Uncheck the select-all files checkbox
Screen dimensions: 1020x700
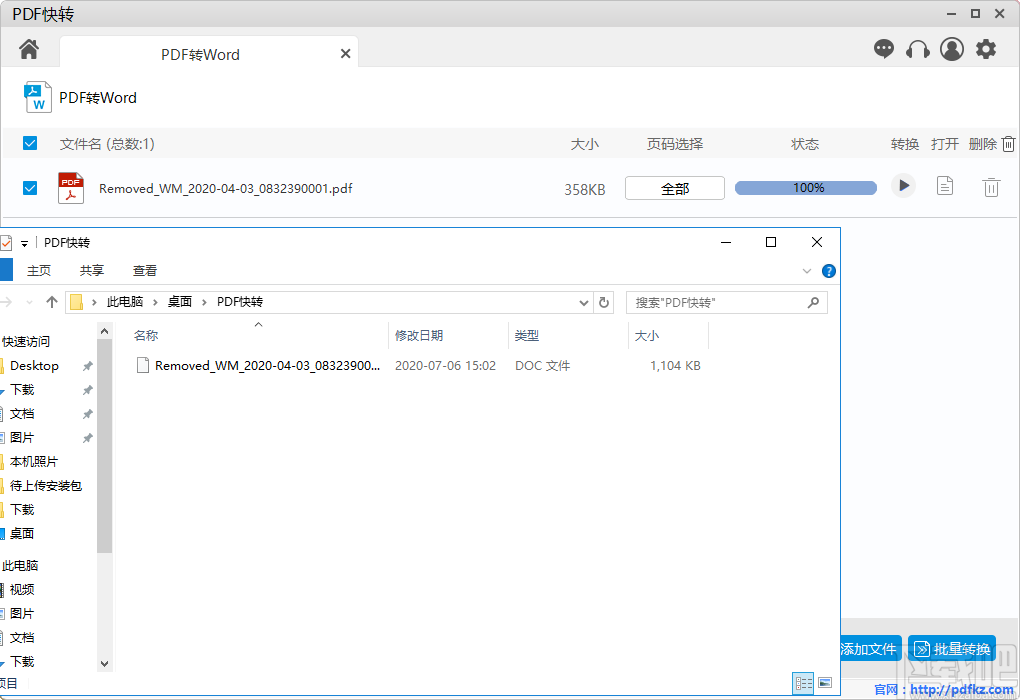(x=29, y=143)
